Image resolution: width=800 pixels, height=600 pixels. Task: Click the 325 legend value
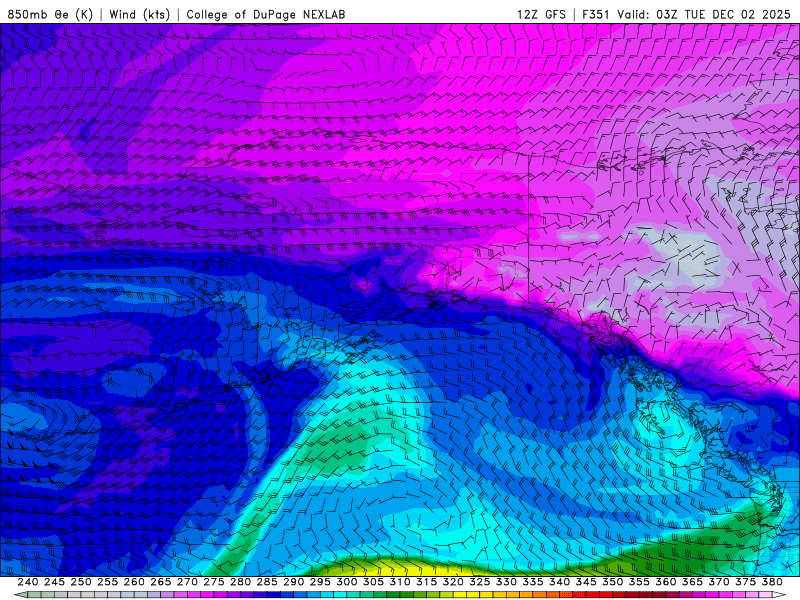pos(480,582)
